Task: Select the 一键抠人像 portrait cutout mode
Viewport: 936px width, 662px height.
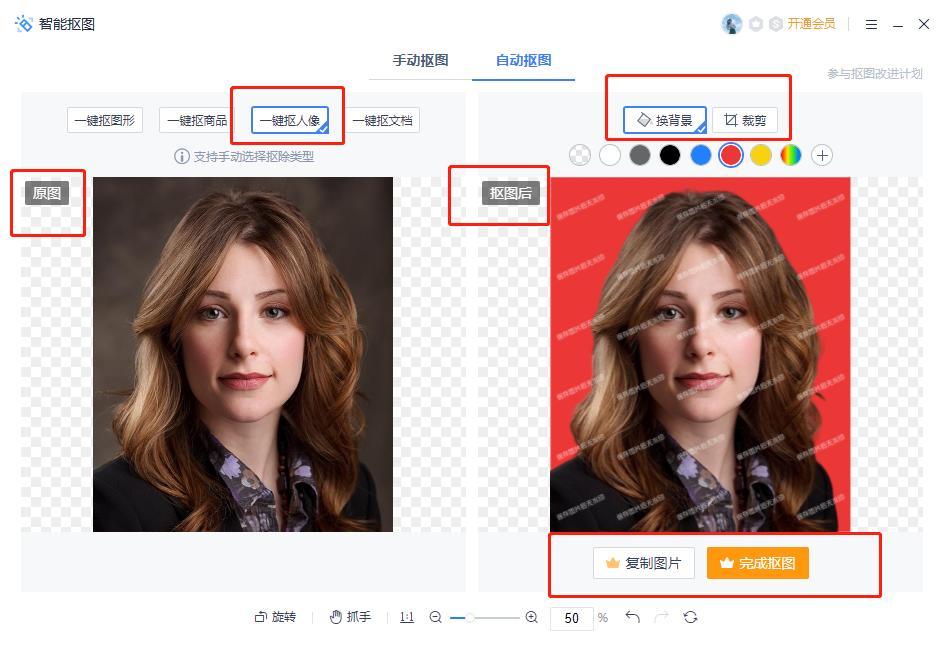Action: (292, 119)
